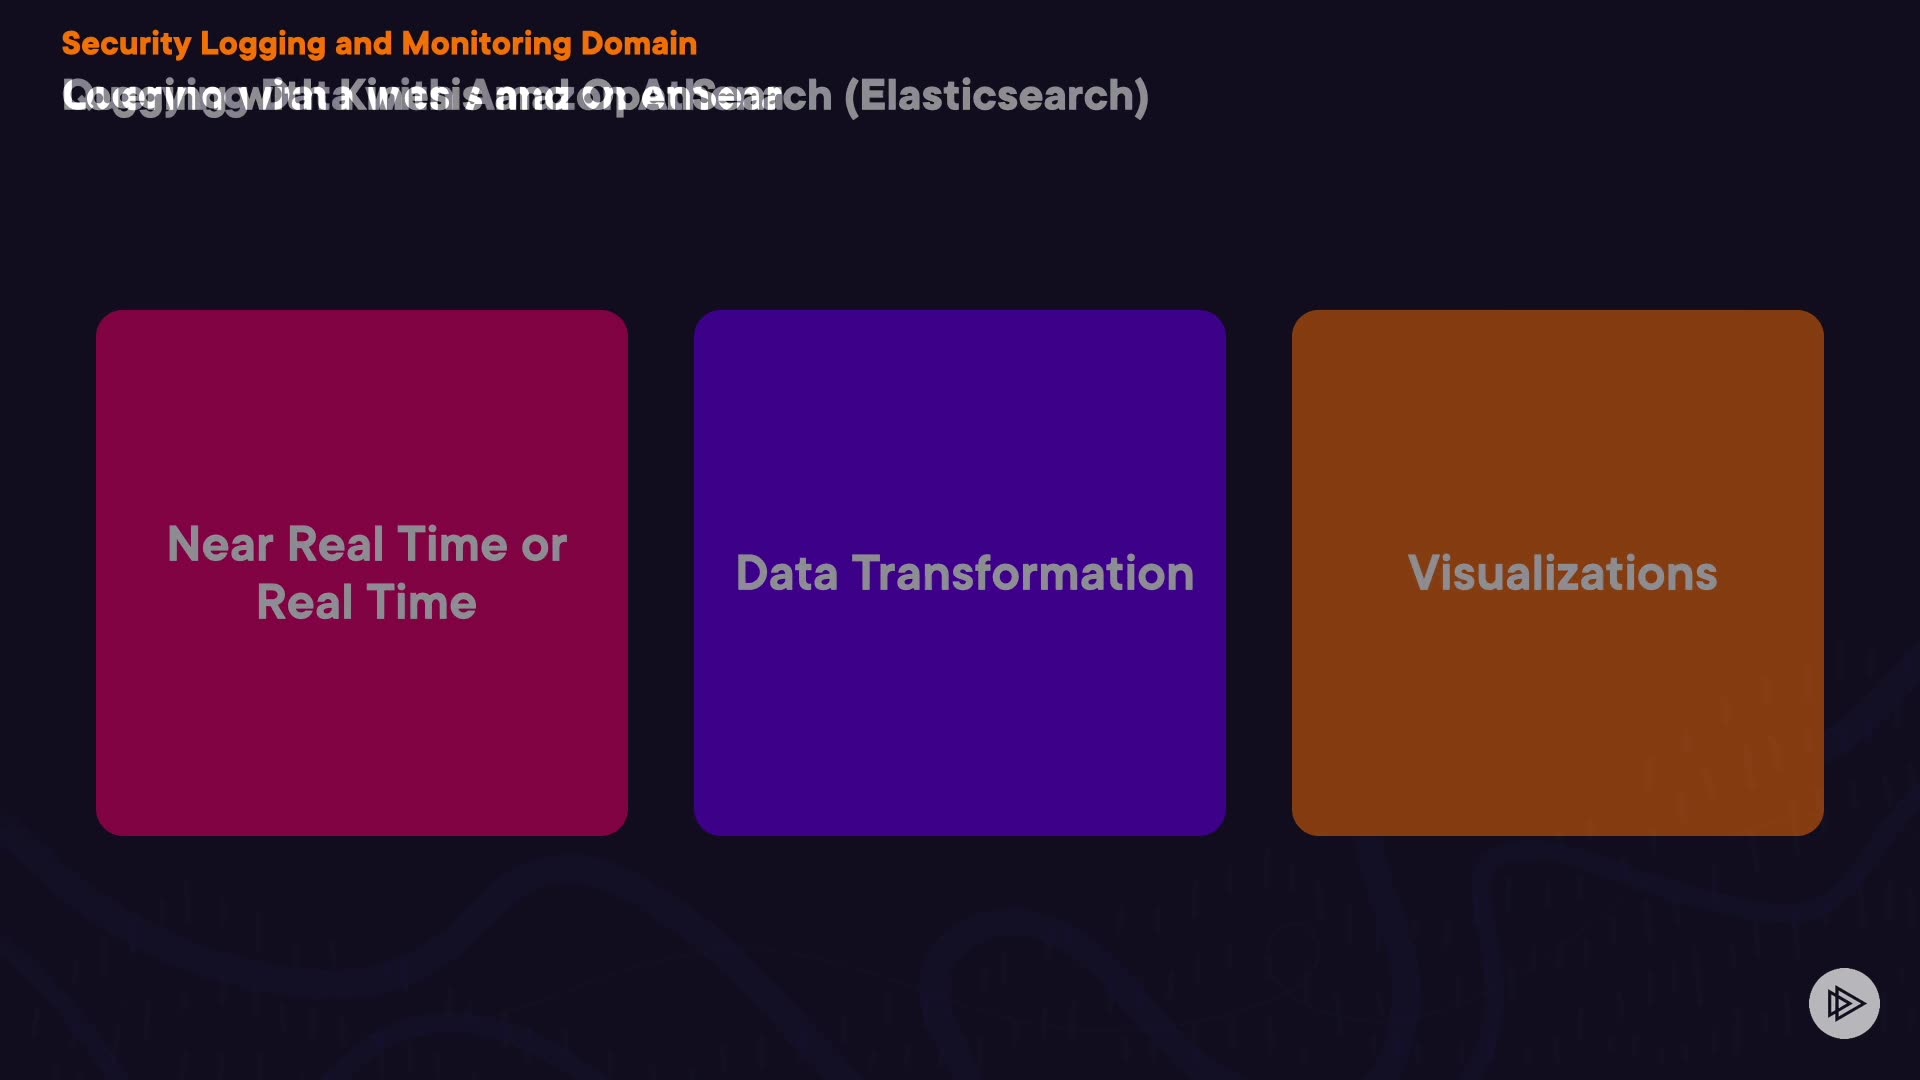Click the overlapping white slide title text
The height and width of the screenshot is (1080, 1920).
point(420,96)
